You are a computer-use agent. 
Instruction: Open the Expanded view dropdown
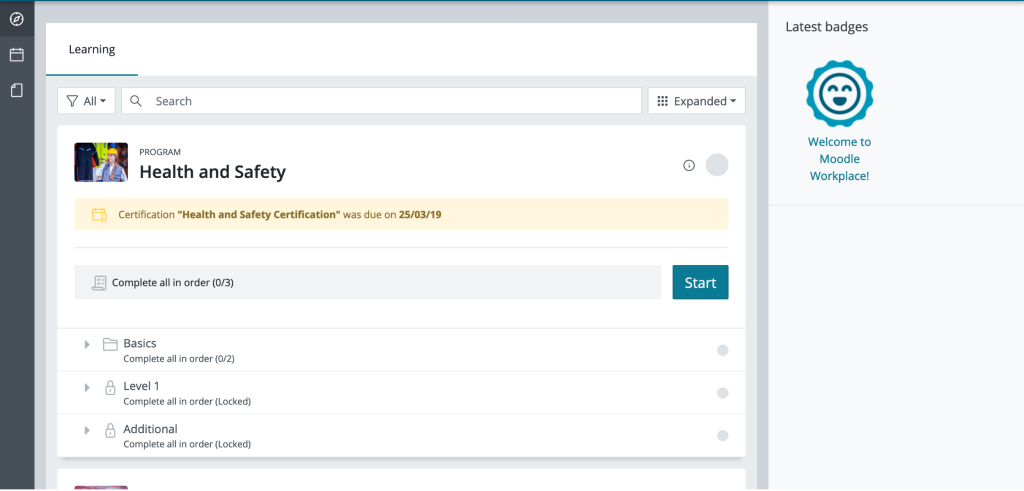(696, 101)
